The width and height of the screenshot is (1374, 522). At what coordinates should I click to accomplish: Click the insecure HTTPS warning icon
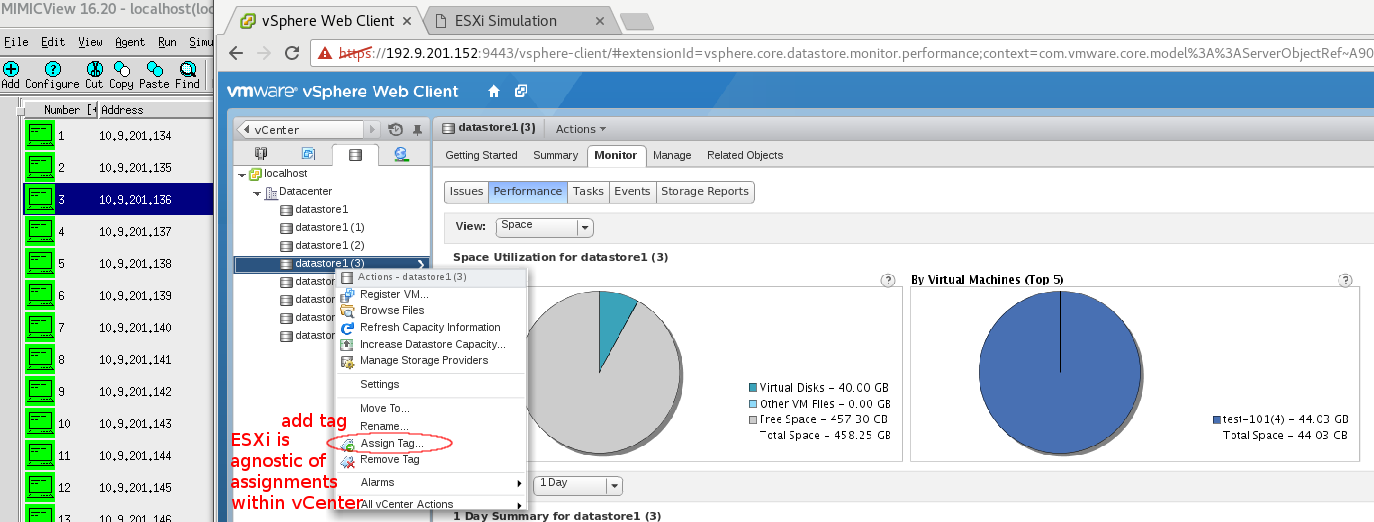323,53
